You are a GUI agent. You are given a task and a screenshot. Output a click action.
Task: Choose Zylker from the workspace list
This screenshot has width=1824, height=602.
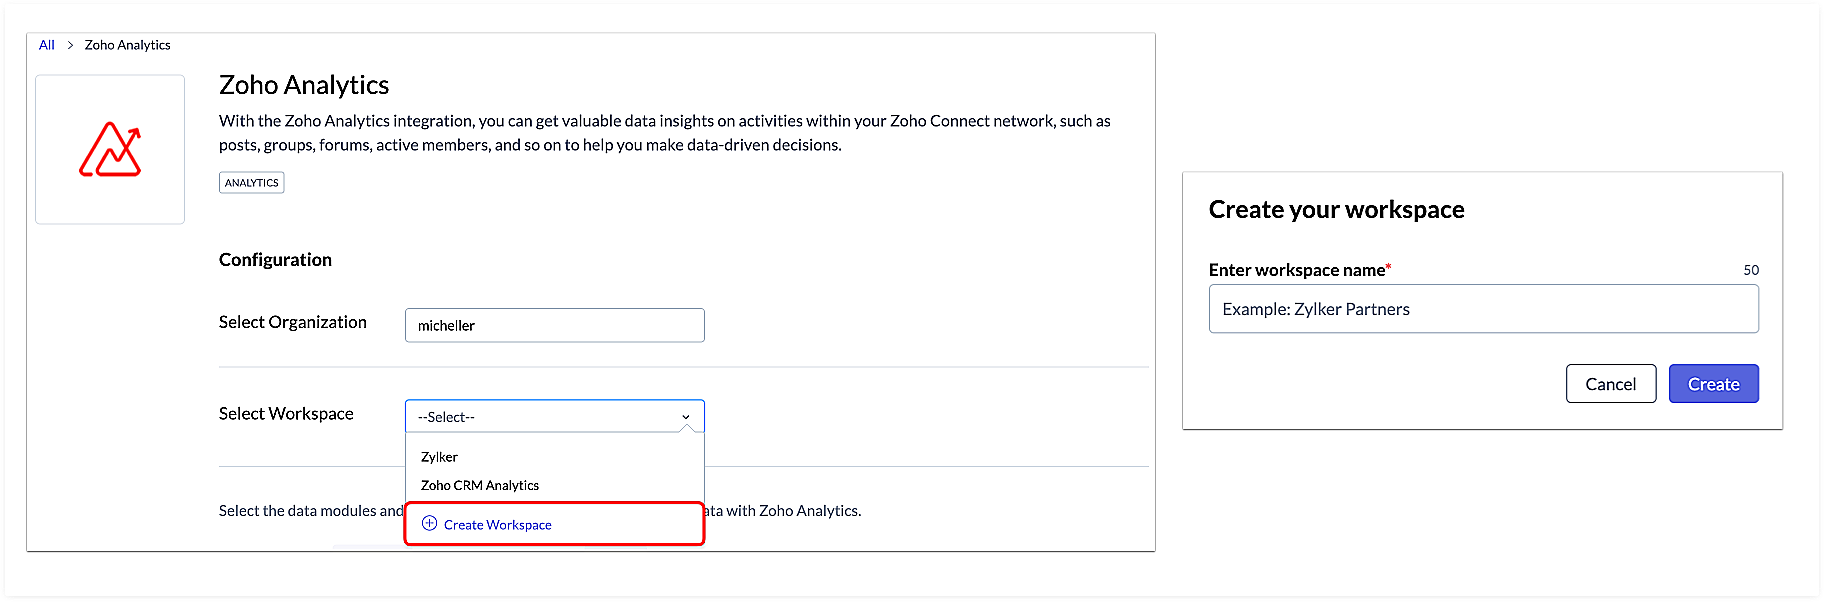tap(439, 457)
